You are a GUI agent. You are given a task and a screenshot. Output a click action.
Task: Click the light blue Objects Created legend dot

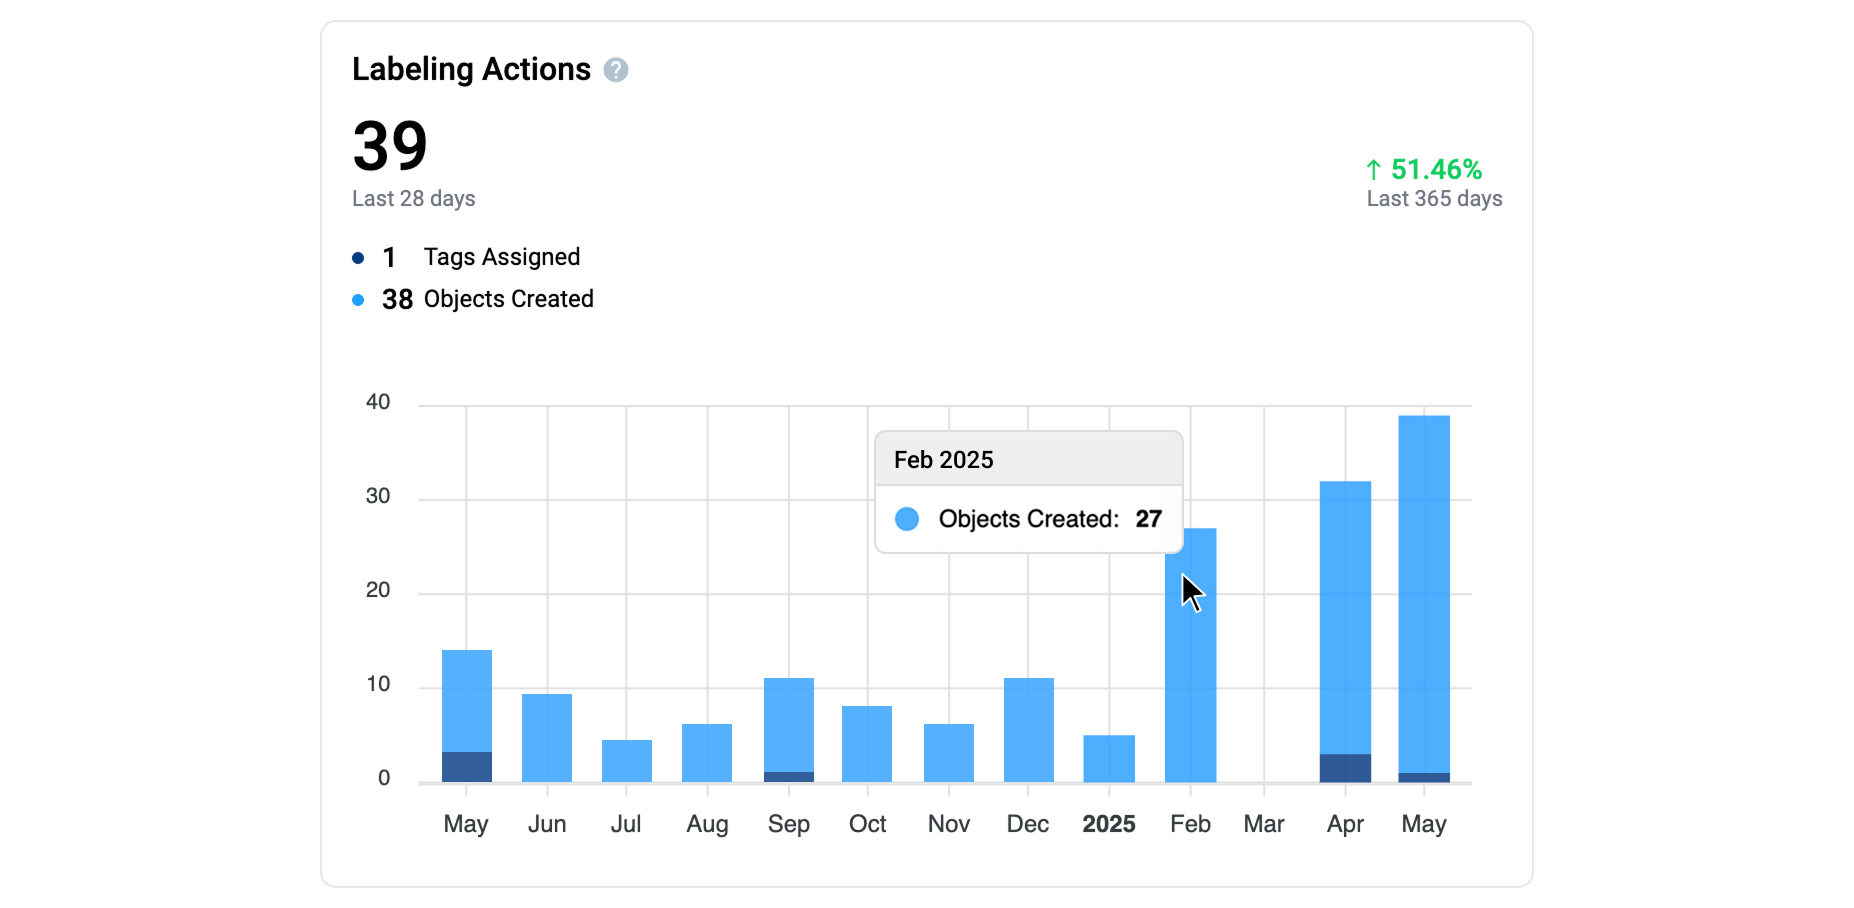(x=358, y=300)
